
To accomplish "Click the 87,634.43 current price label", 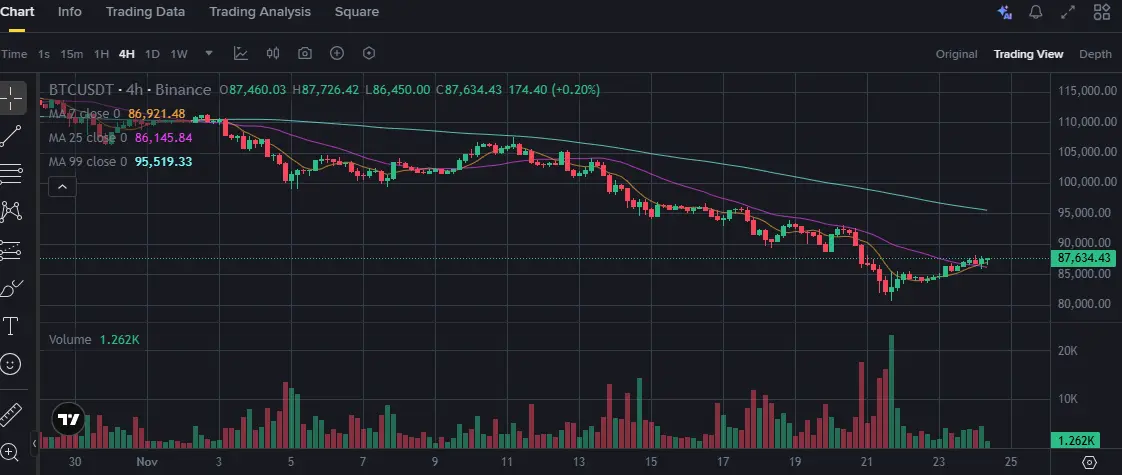I will (x=1084, y=258).
